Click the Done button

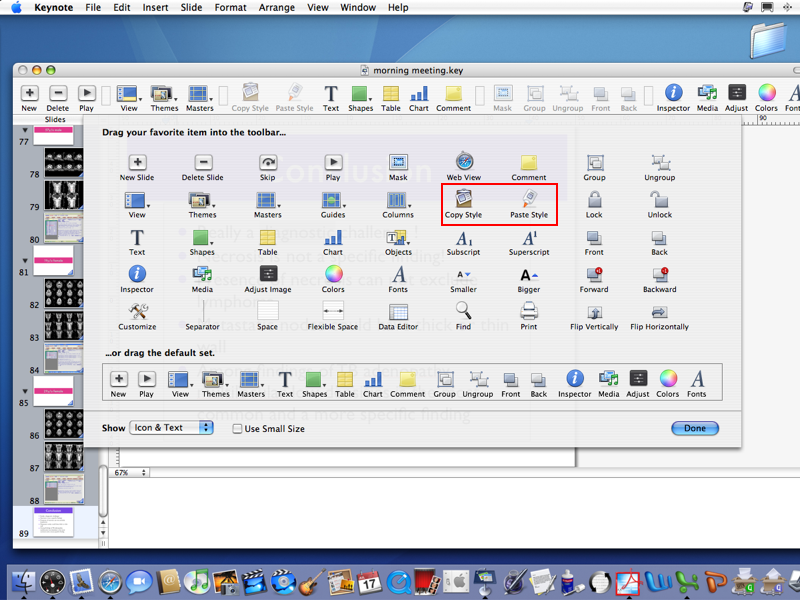click(x=694, y=428)
